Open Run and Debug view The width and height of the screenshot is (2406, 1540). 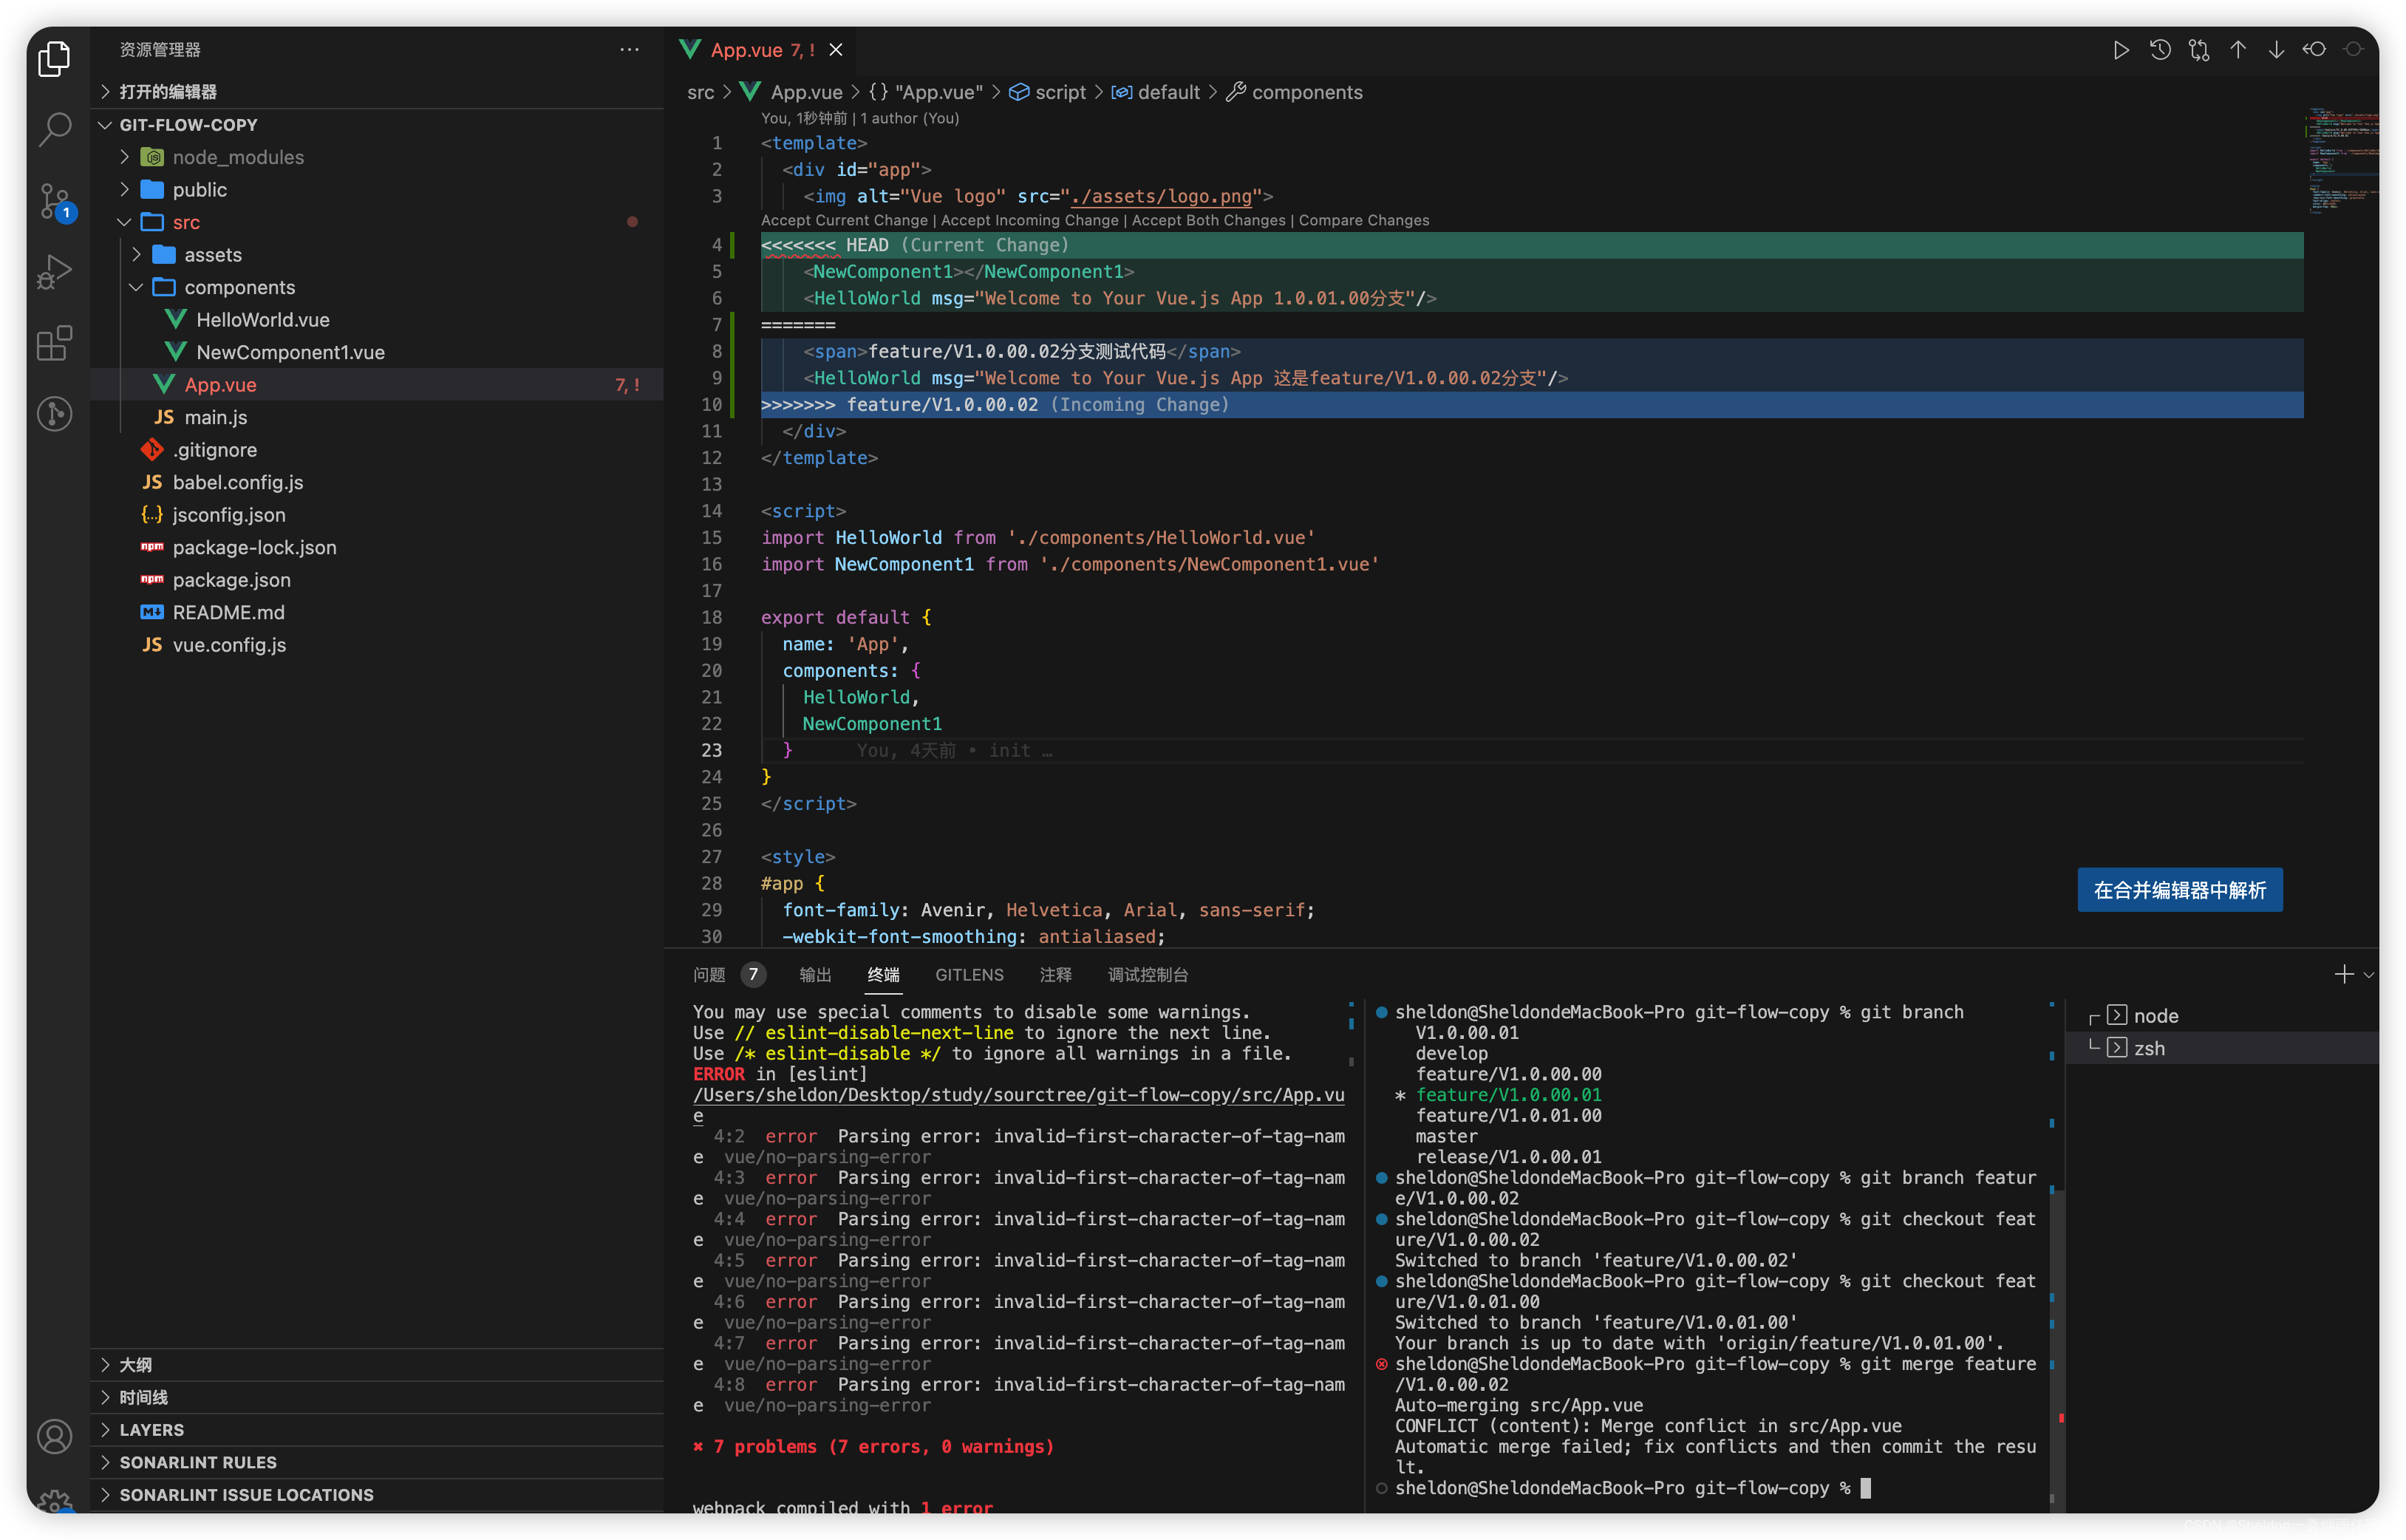point(55,272)
